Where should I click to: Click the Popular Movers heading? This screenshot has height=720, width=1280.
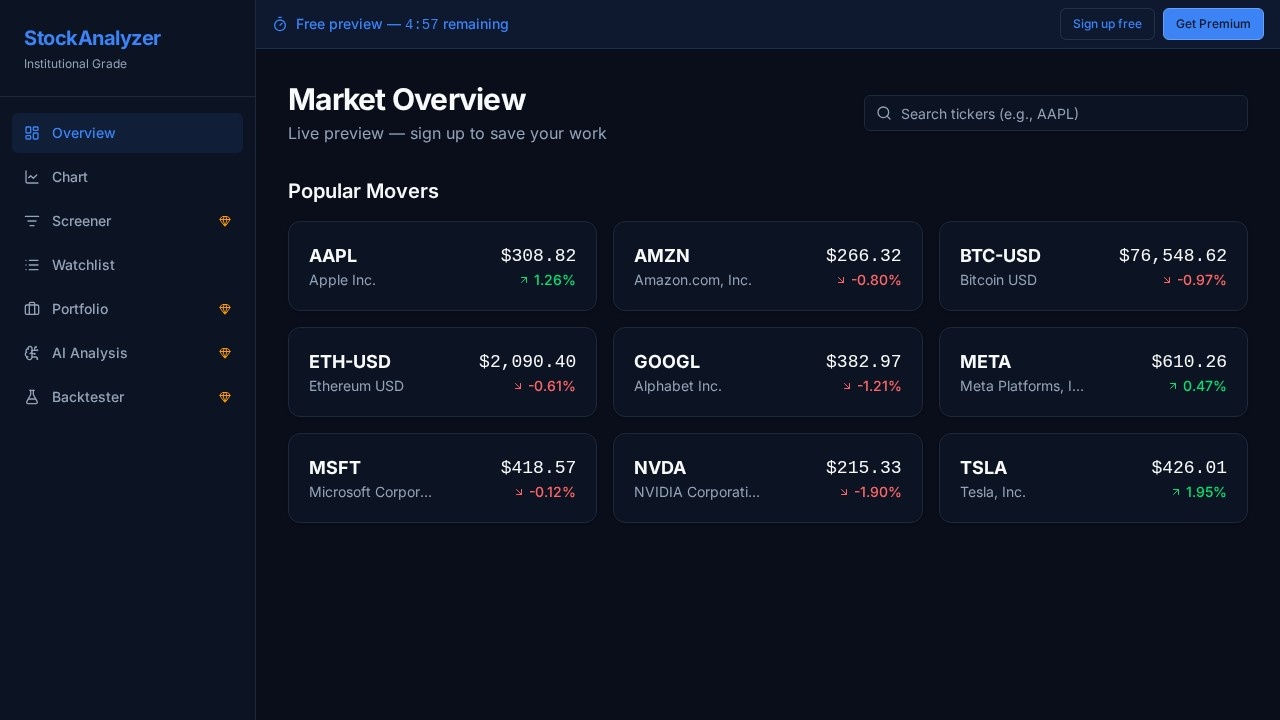point(363,191)
